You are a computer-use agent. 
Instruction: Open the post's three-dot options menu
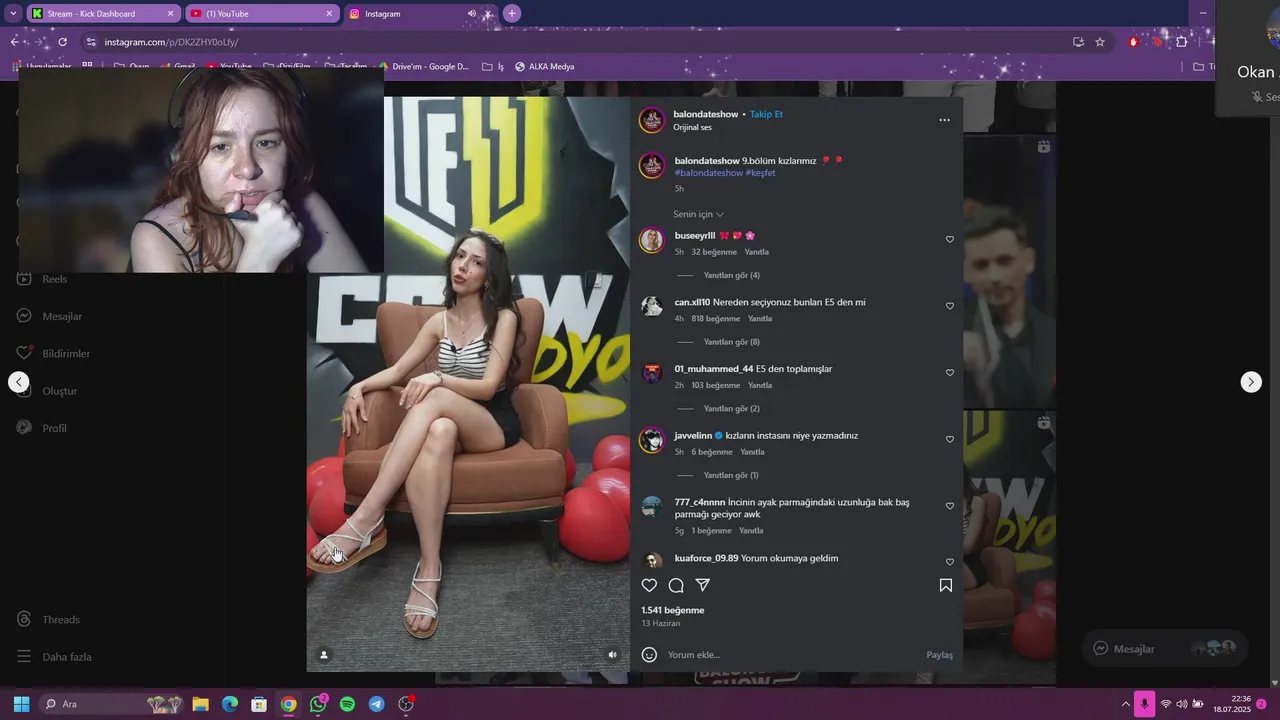pyautogui.click(x=944, y=120)
